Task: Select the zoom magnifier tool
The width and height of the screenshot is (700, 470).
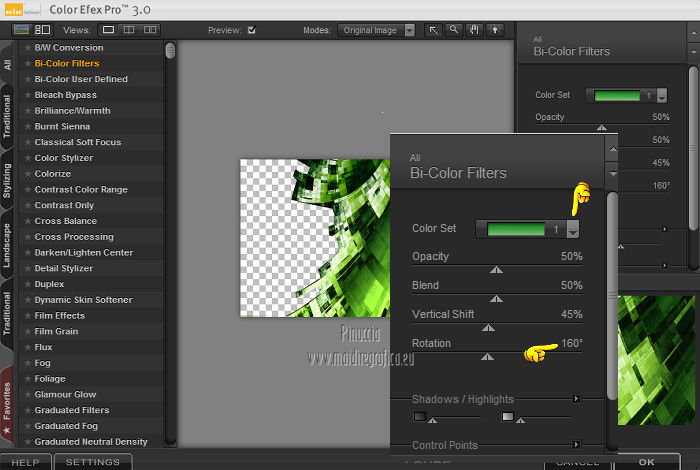Action: 454,30
